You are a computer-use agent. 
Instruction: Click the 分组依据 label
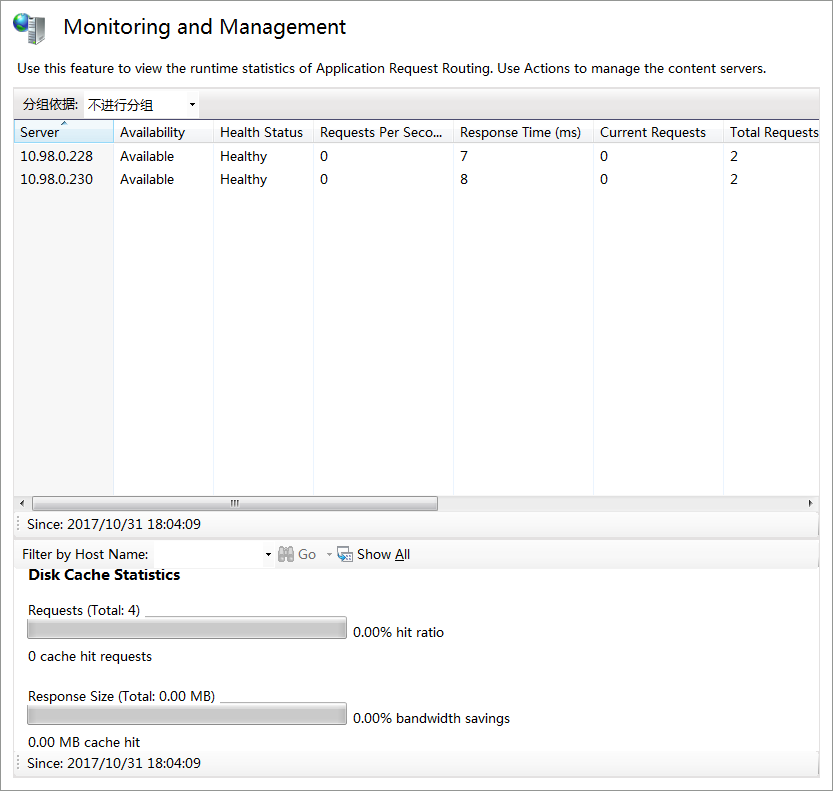pos(50,105)
